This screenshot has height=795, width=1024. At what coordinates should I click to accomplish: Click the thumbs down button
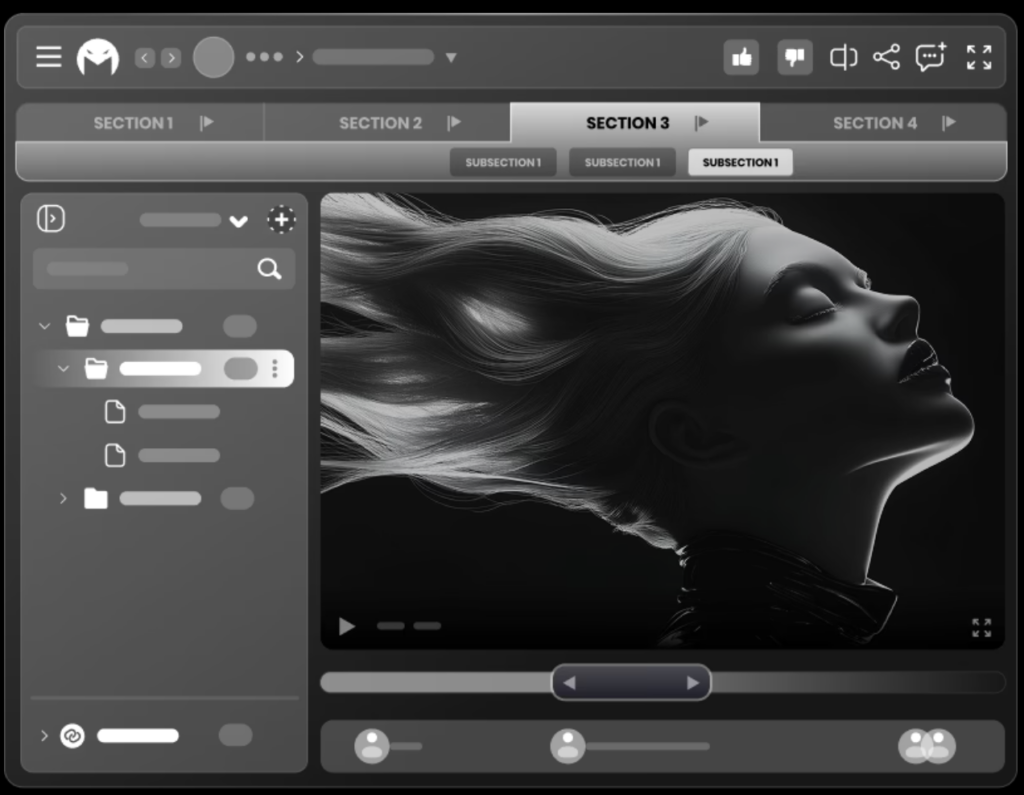pyautogui.click(x=795, y=58)
